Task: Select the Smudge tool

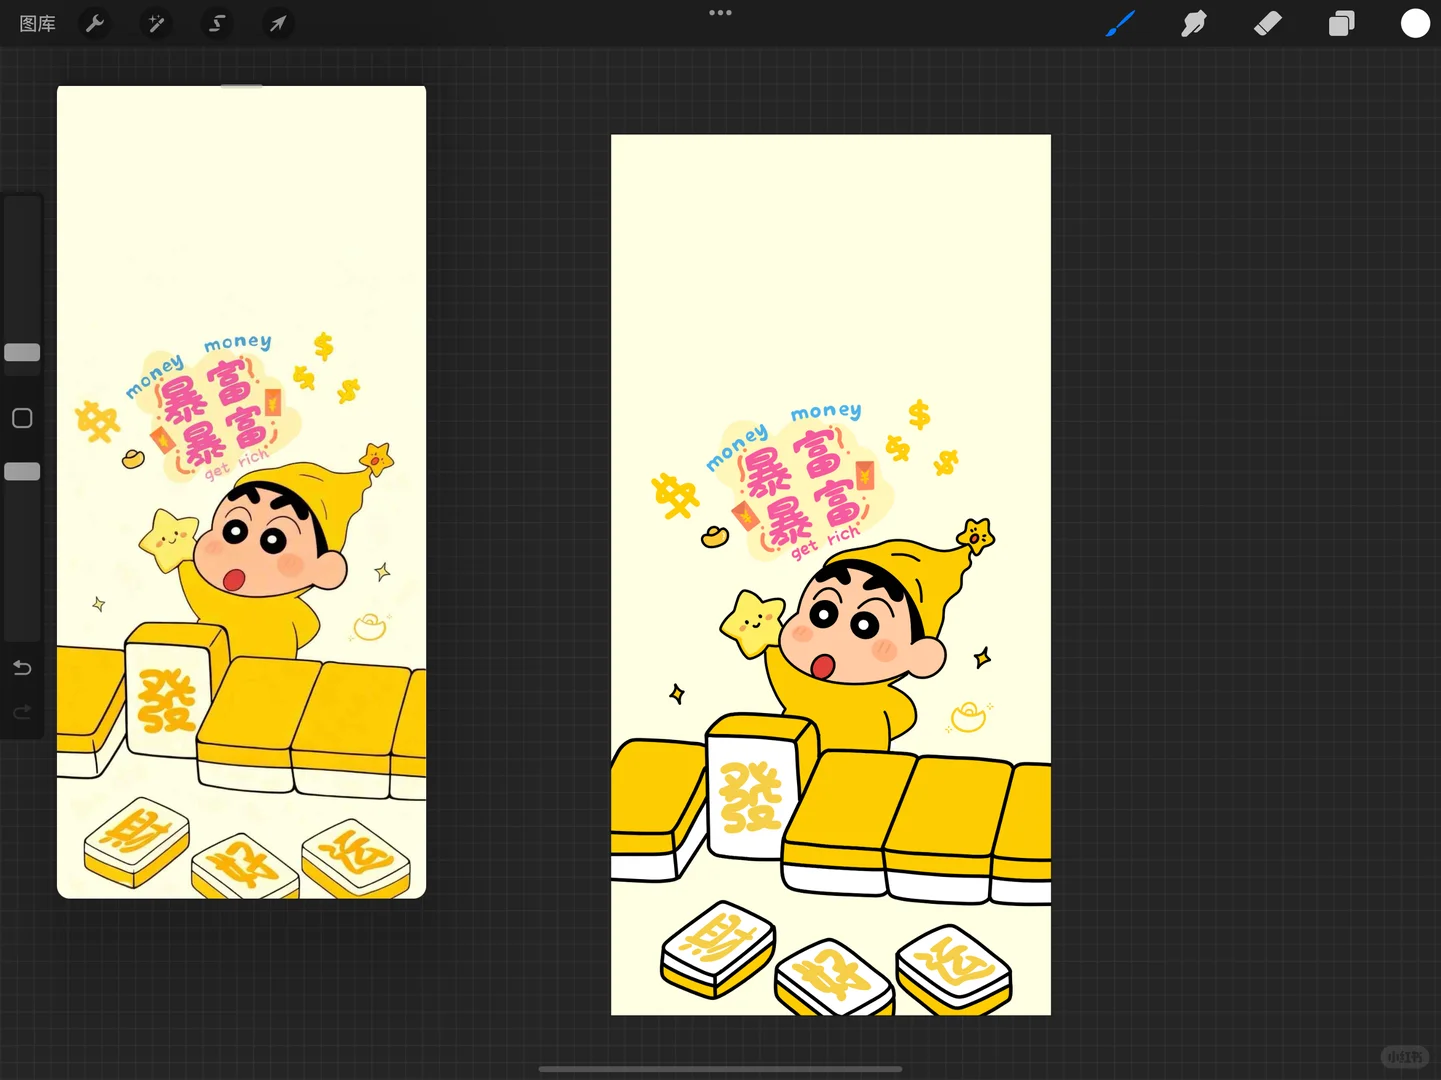Action: click(1194, 23)
